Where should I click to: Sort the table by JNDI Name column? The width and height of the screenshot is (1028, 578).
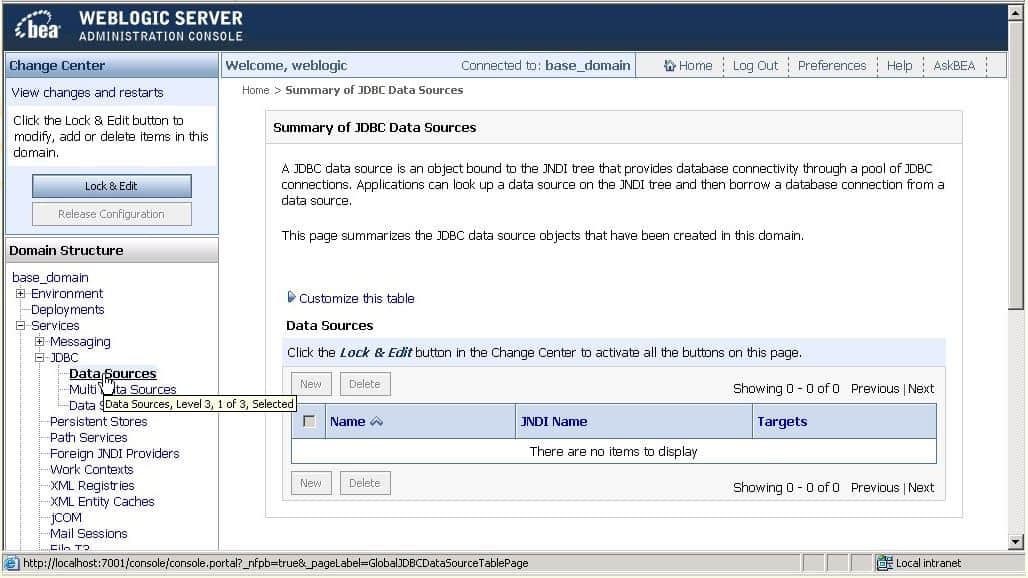coord(554,421)
